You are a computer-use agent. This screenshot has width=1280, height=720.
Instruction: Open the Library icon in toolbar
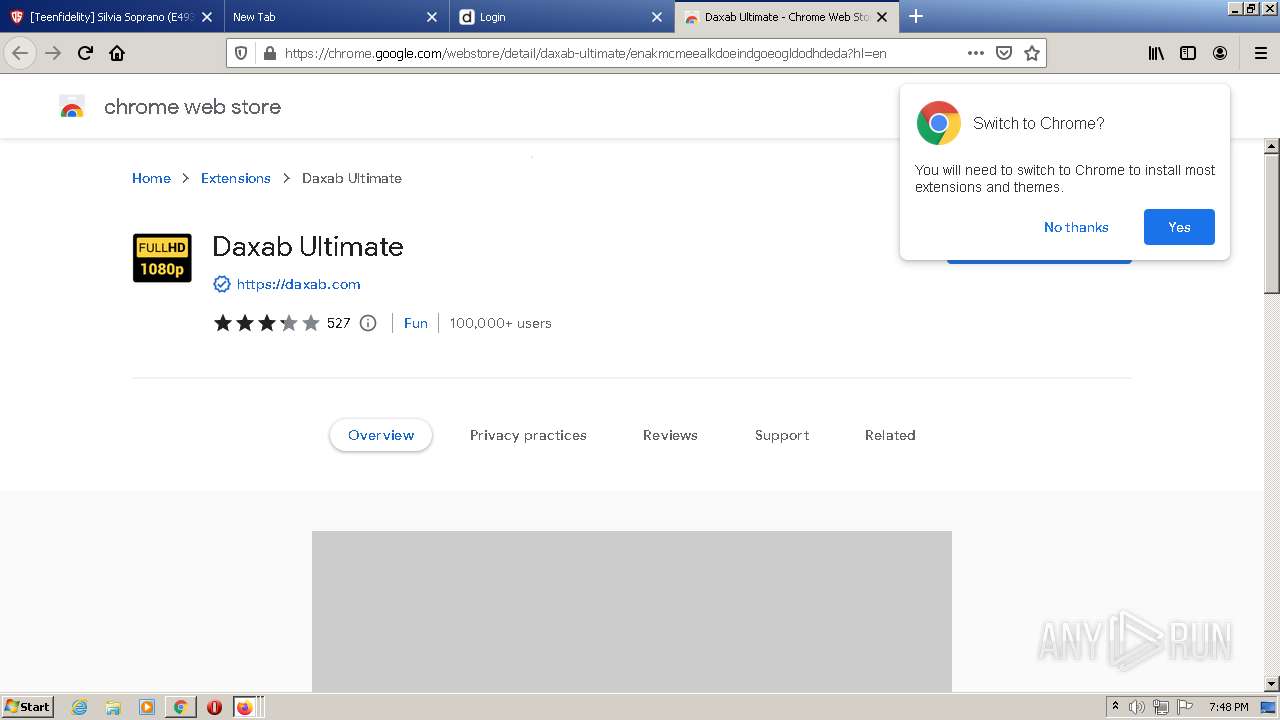pyautogui.click(x=1156, y=53)
